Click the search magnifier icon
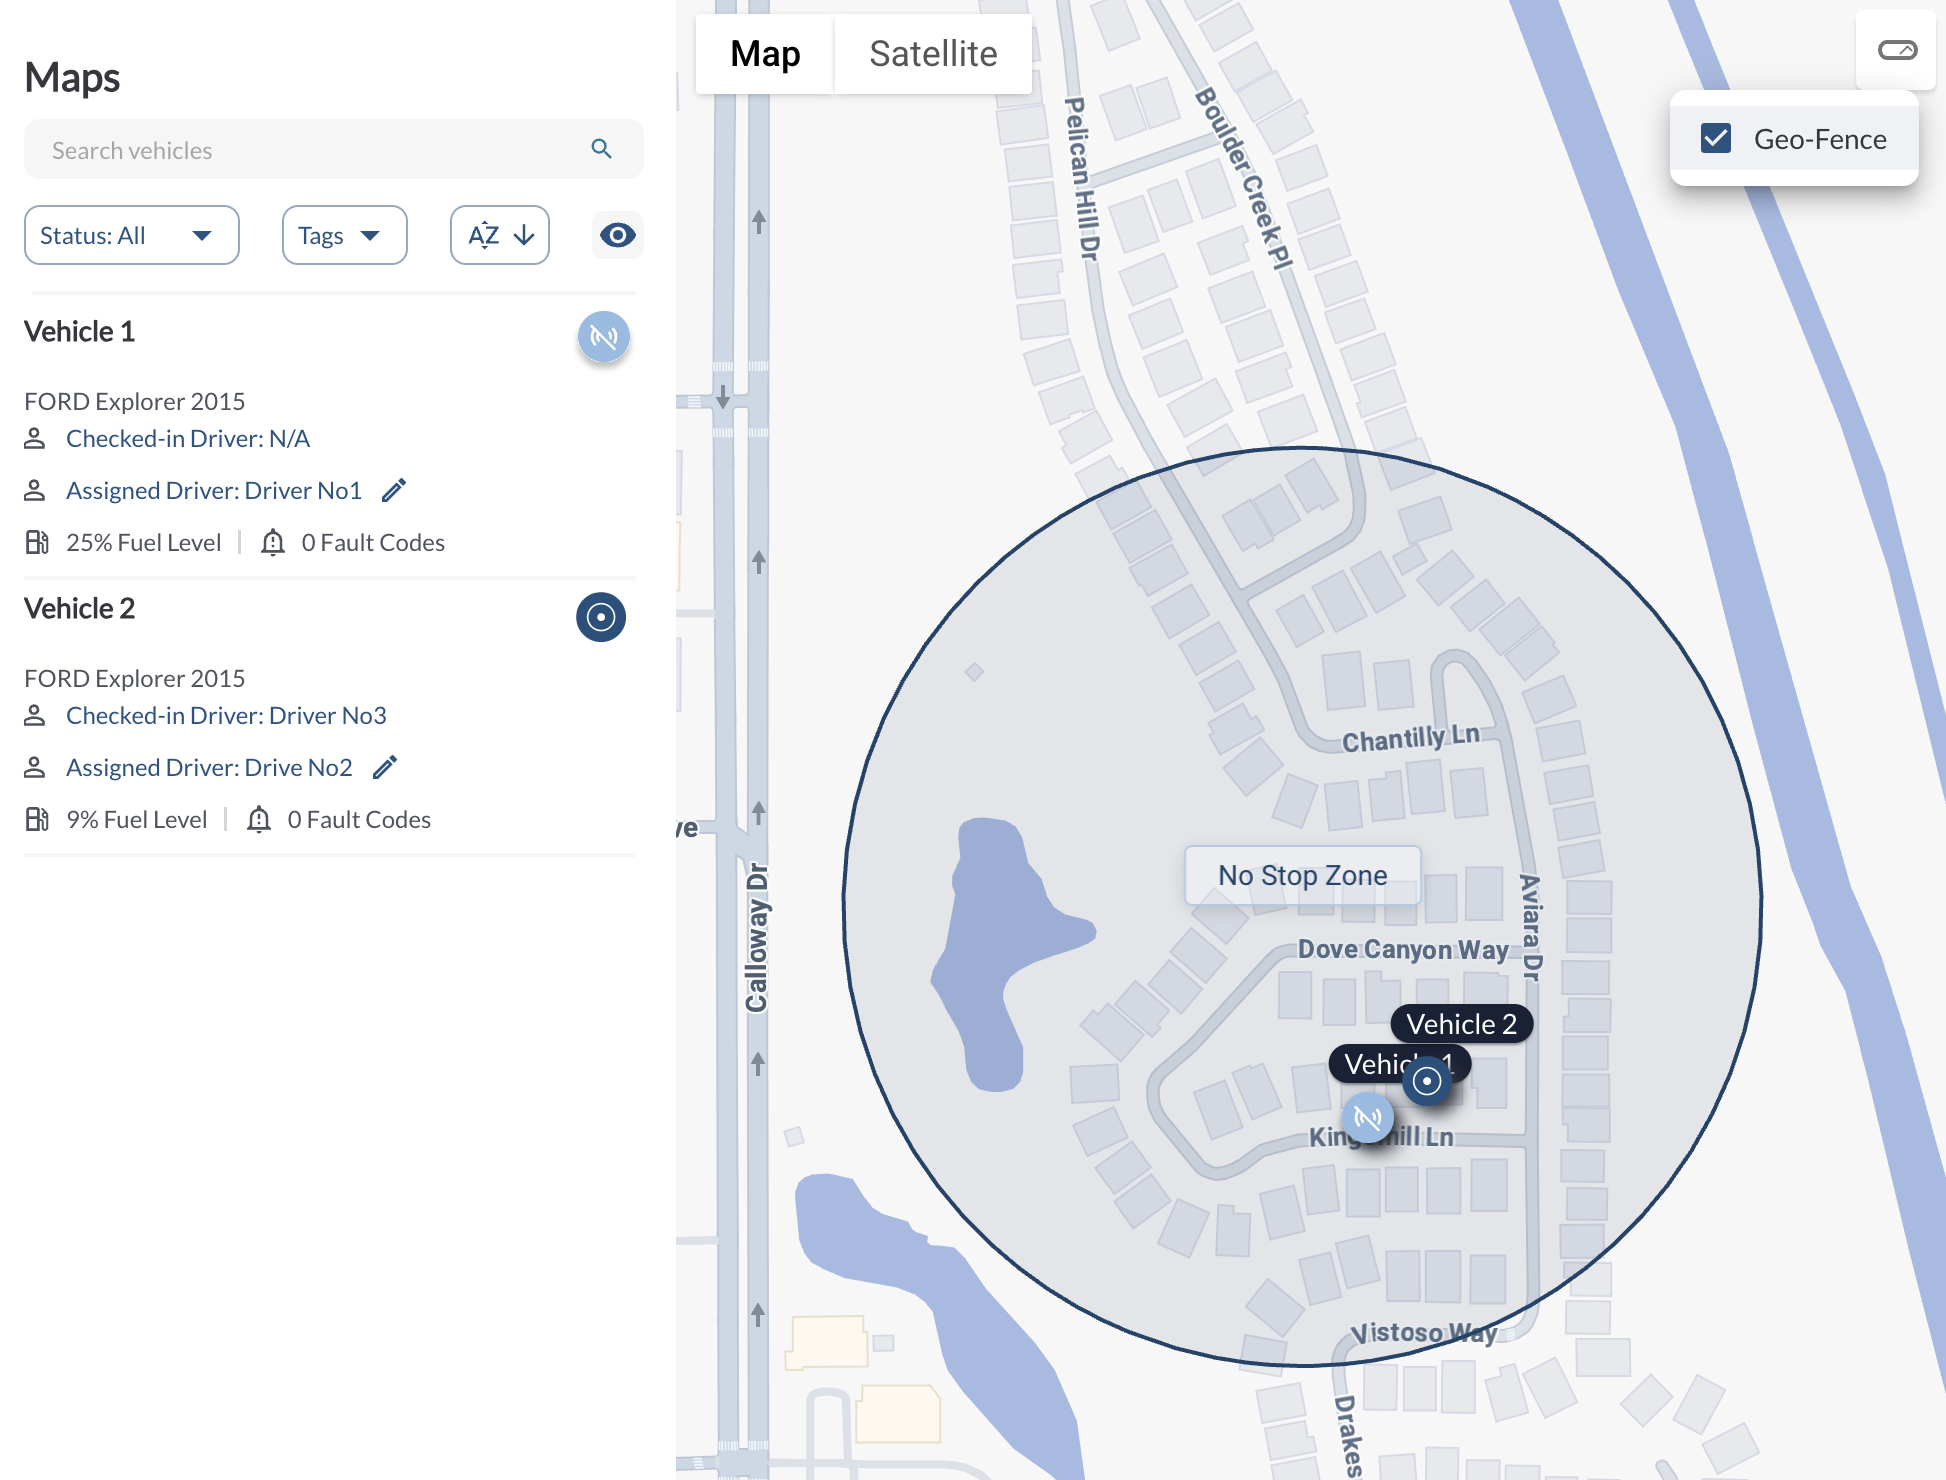This screenshot has width=1946, height=1480. [601, 149]
